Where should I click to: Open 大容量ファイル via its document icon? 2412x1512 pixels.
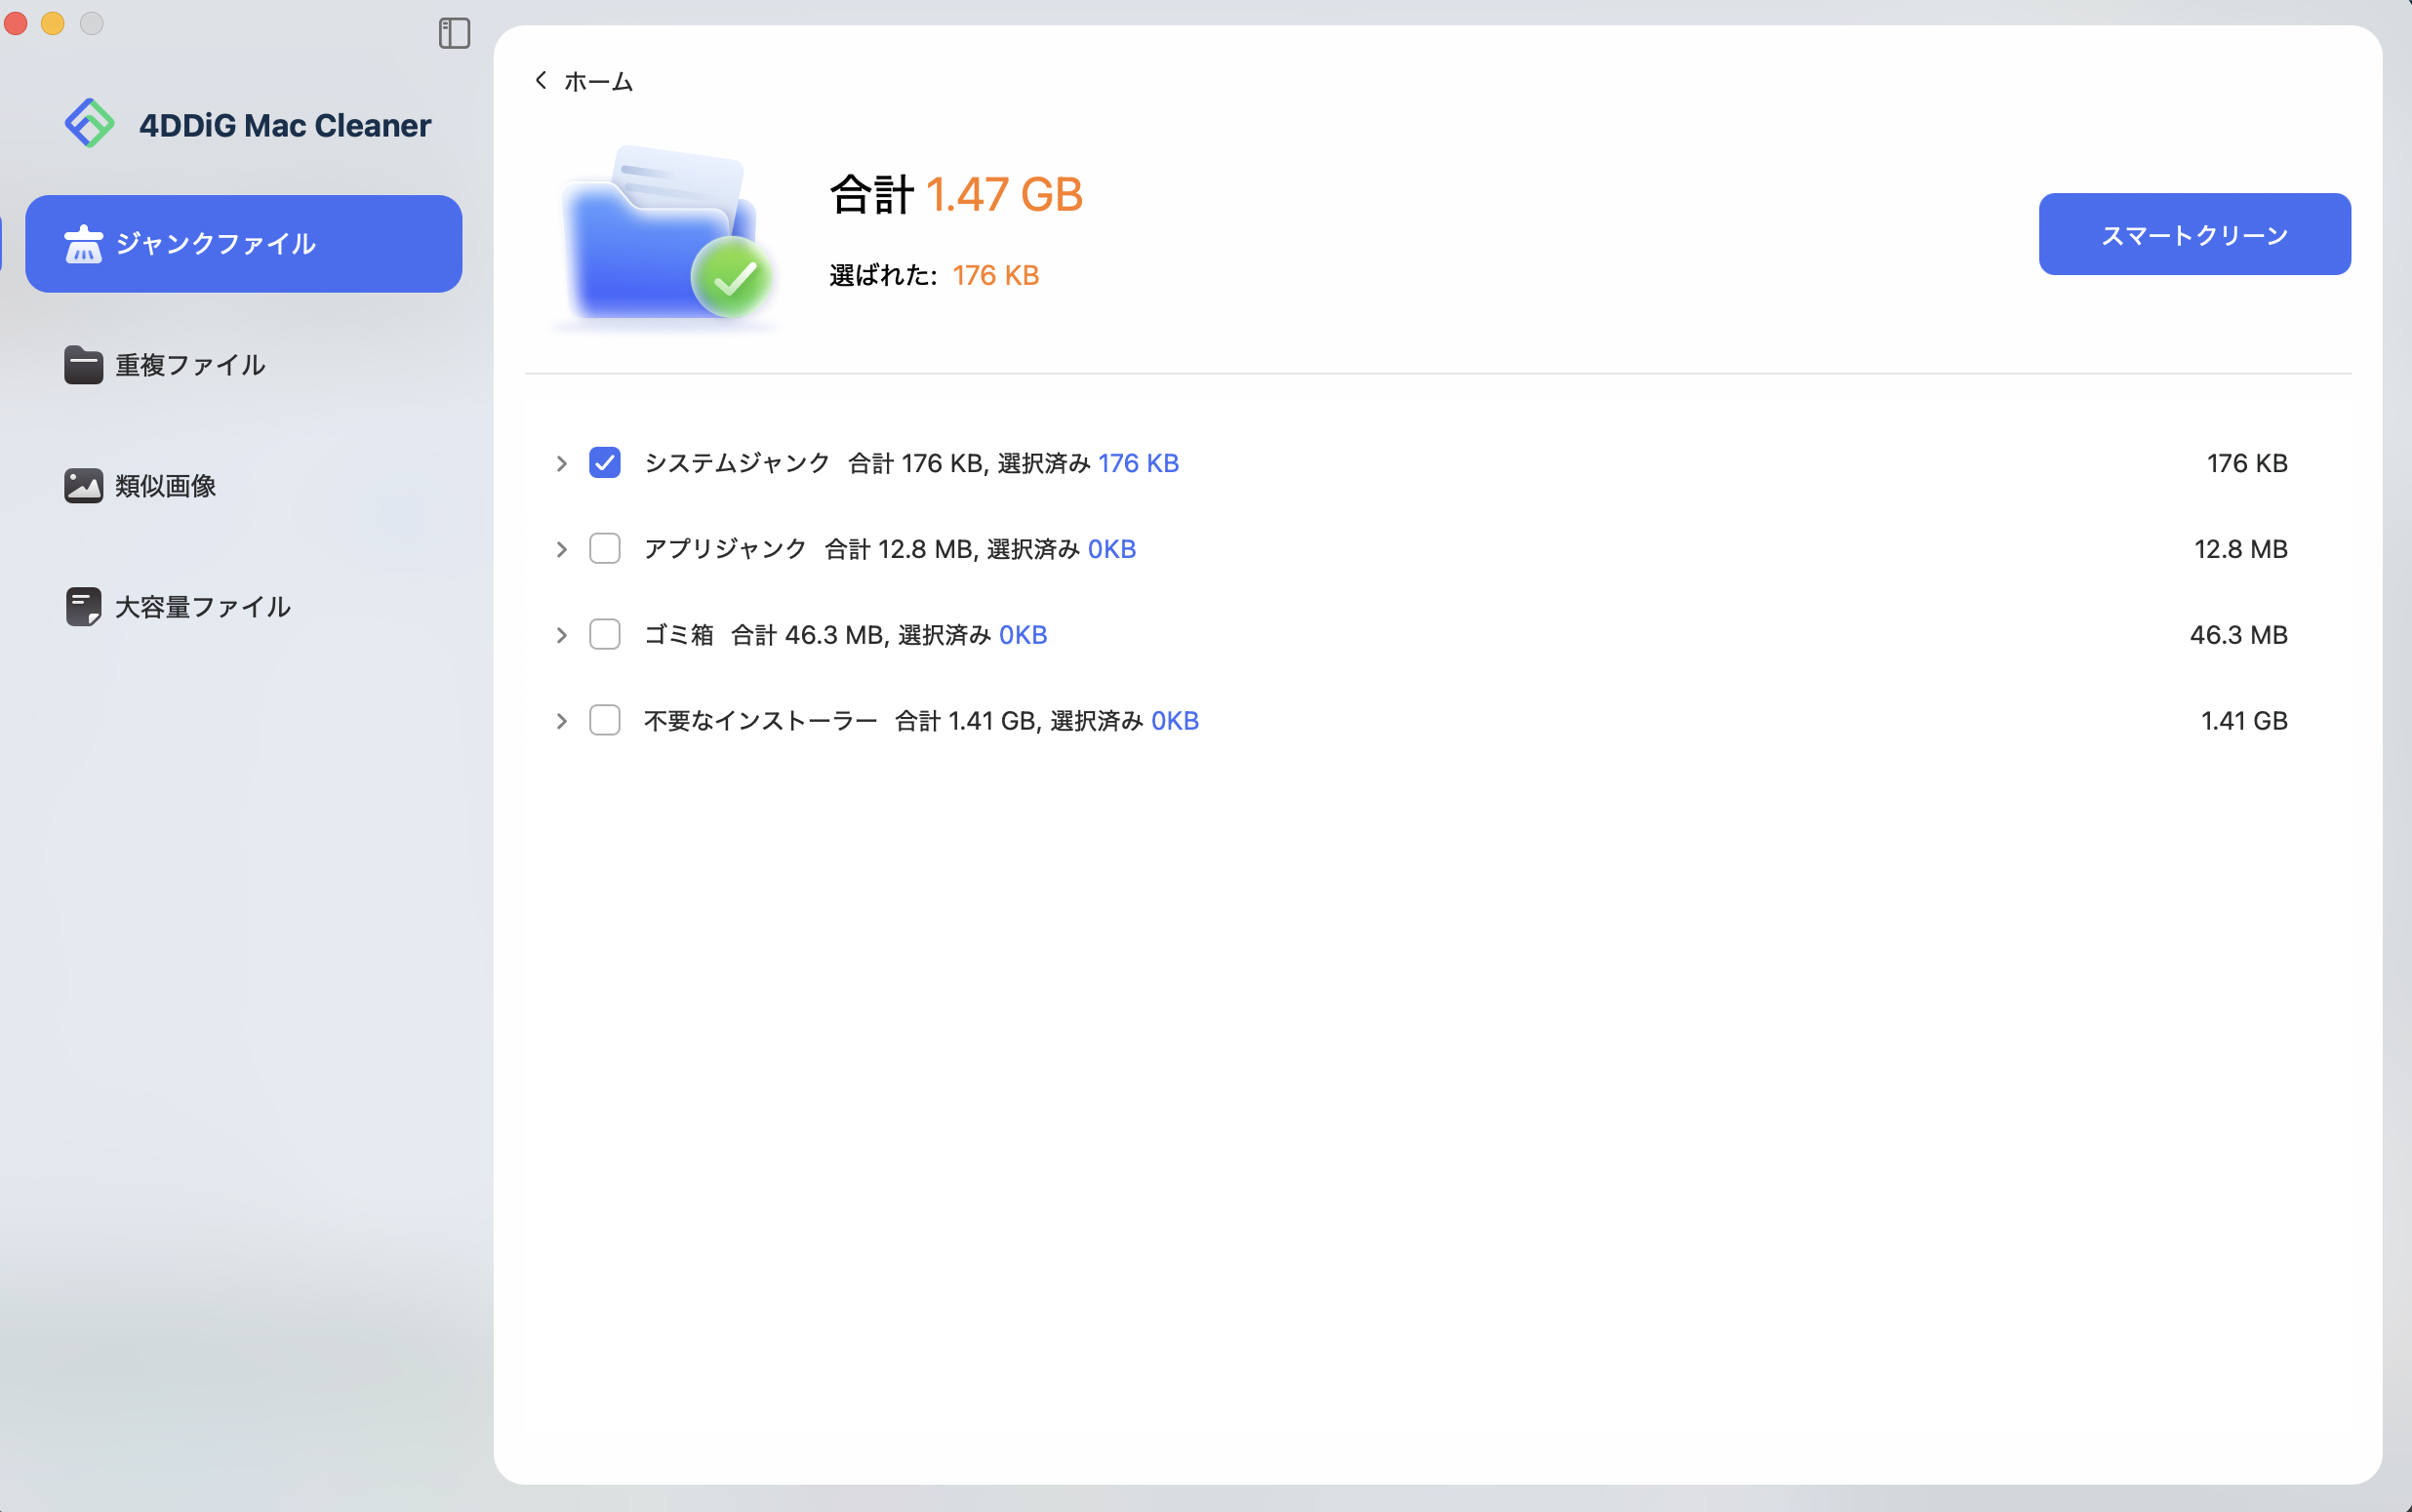pyautogui.click(x=83, y=605)
